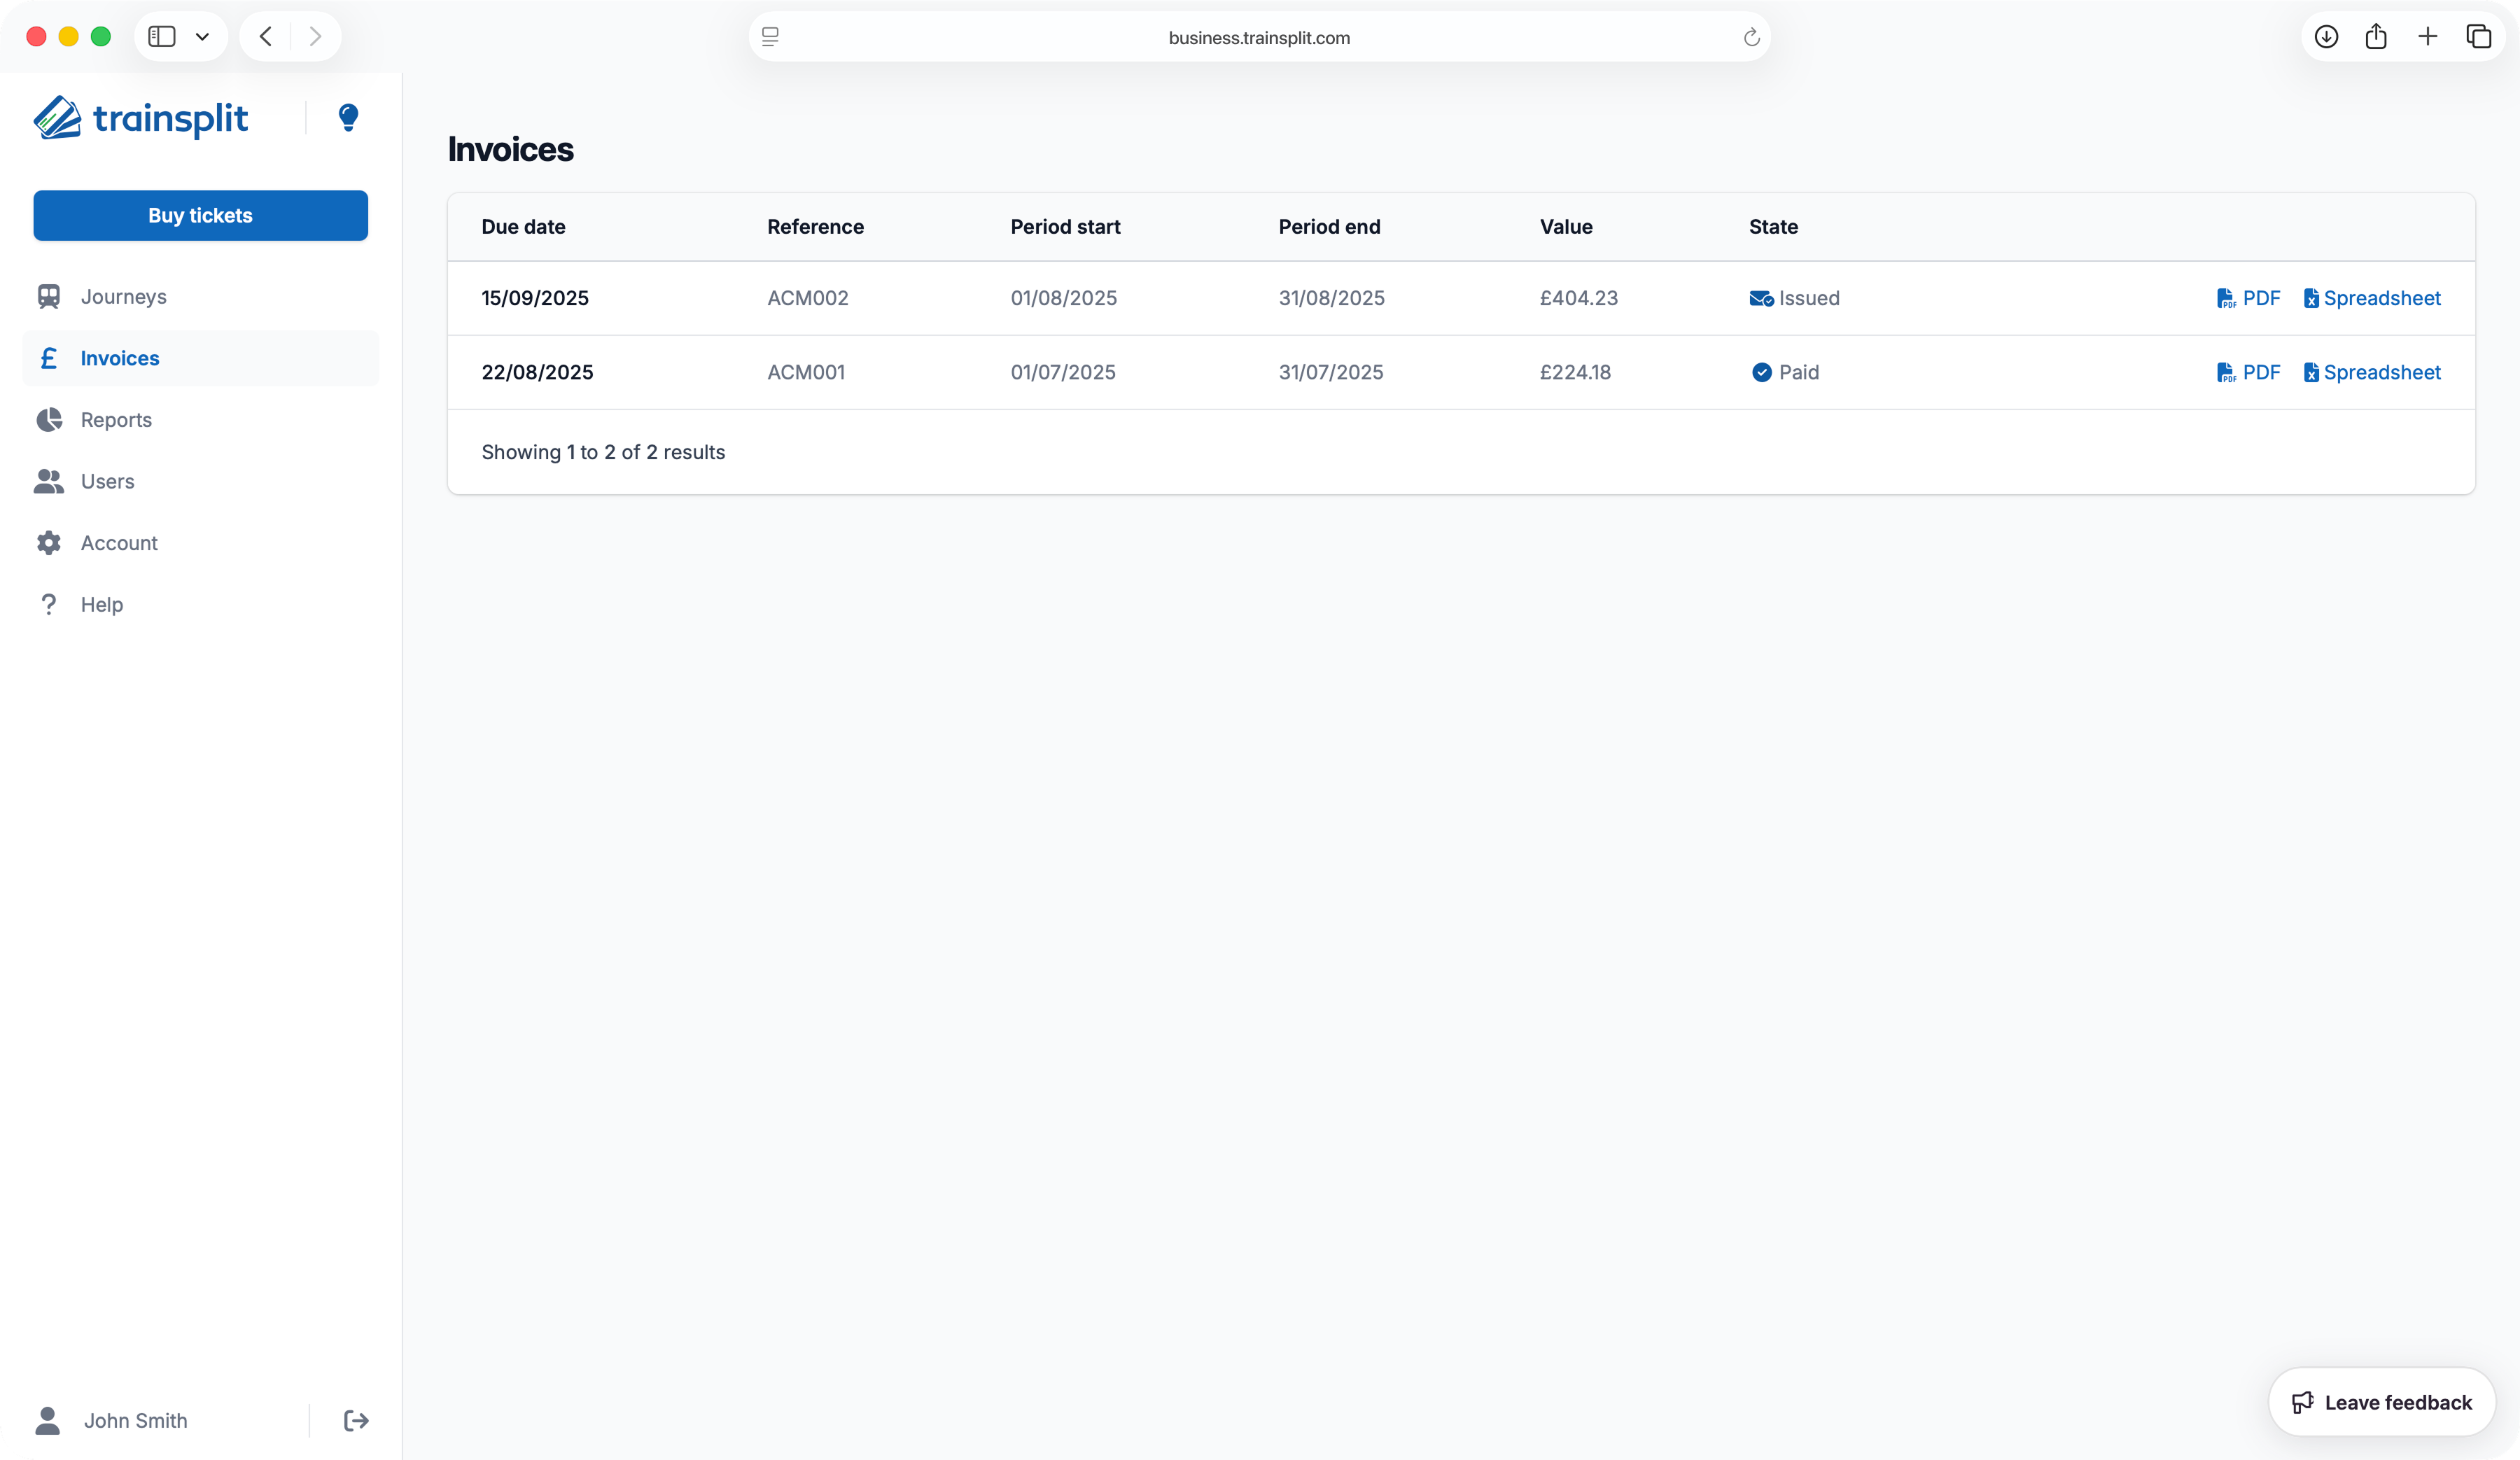
Task: Reload the page via refresh icon
Action: [1751, 37]
